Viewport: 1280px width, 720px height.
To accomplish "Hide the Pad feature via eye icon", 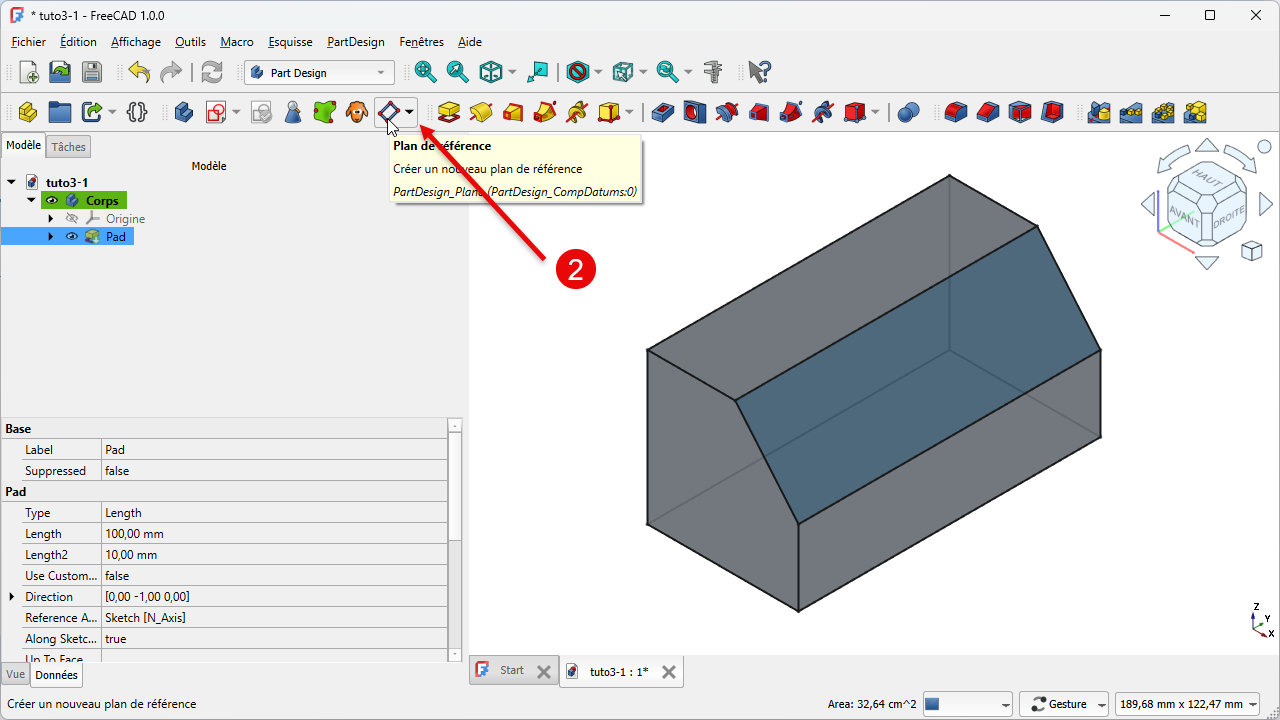I will click(71, 237).
